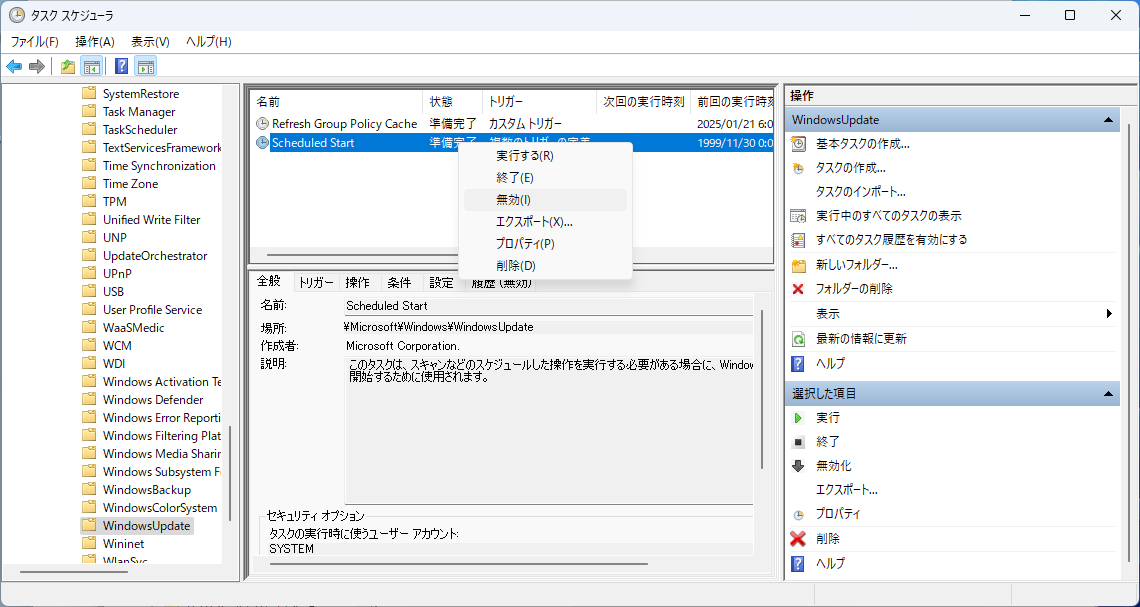Image resolution: width=1140 pixels, height=607 pixels.
Task: Click the Refresh Group Policy Cache task row
Action: point(344,124)
